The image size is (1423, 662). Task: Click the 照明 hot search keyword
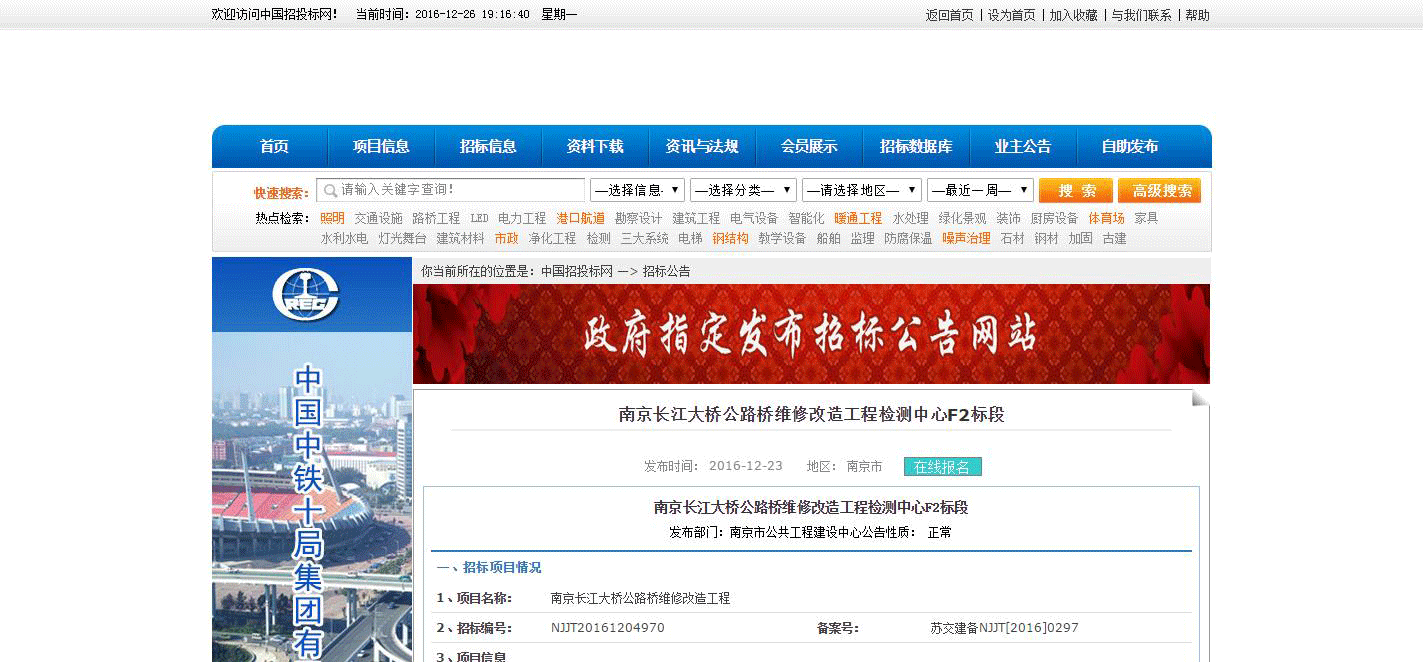(x=332, y=218)
